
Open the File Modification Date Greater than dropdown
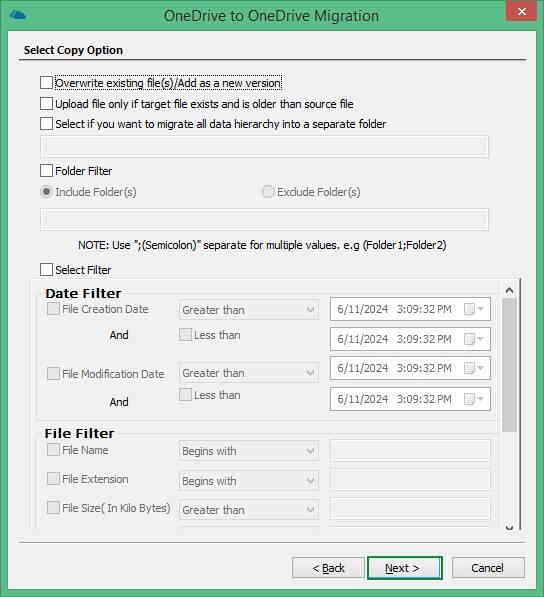point(249,373)
